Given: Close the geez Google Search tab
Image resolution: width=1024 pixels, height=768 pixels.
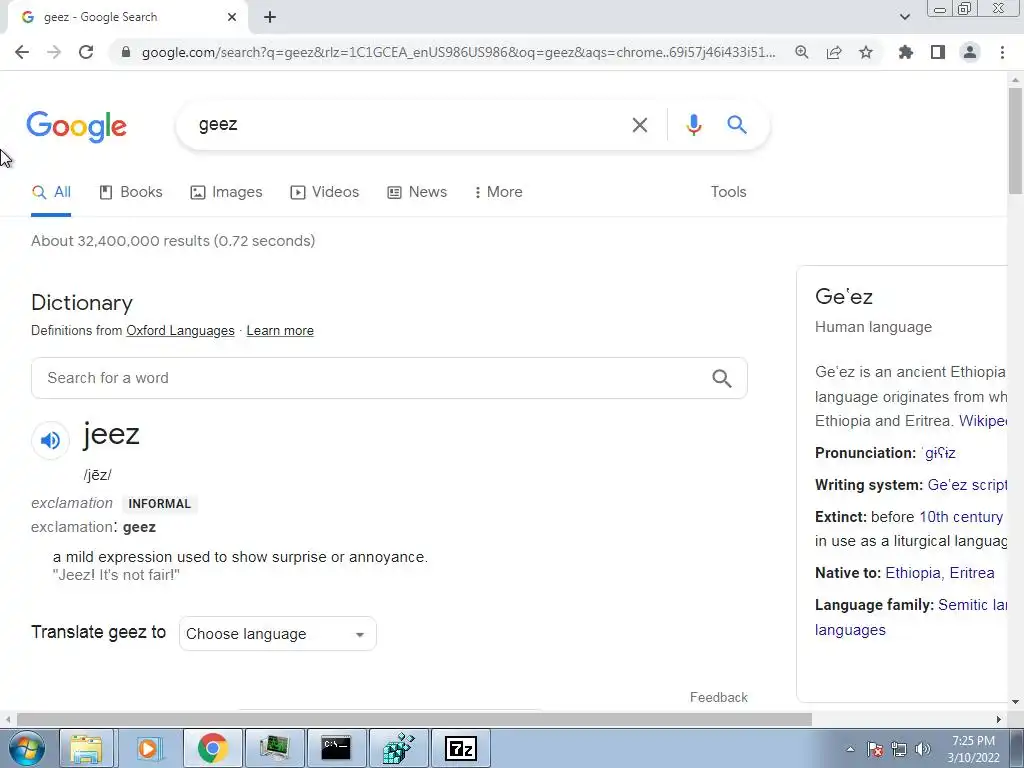Looking at the screenshot, I should coord(232,17).
